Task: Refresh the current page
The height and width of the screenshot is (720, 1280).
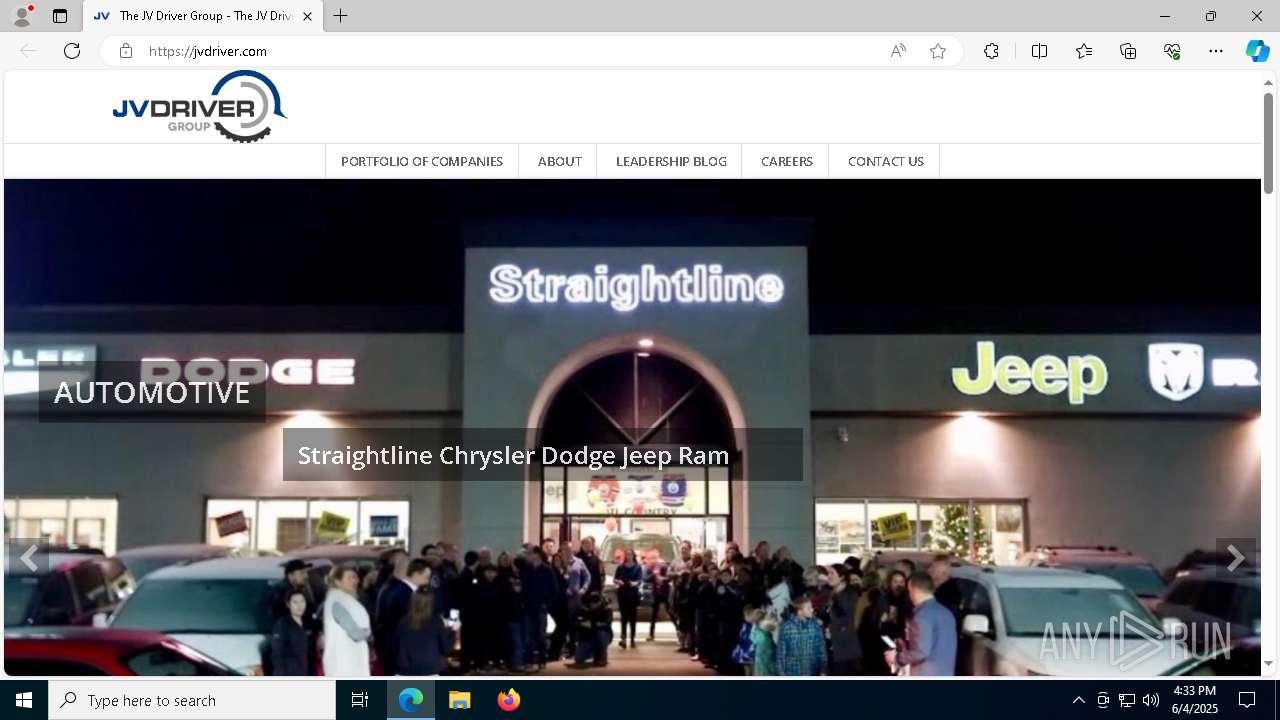Action: pyautogui.click(x=72, y=51)
